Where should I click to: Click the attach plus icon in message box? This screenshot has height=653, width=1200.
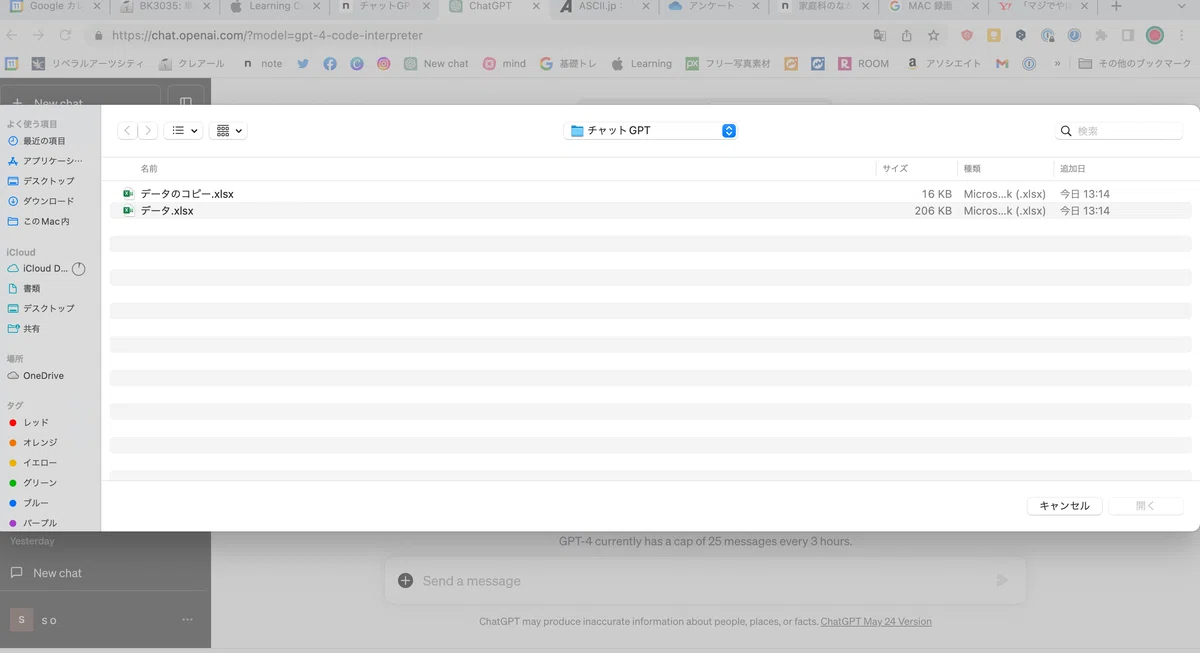tap(405, 580)
